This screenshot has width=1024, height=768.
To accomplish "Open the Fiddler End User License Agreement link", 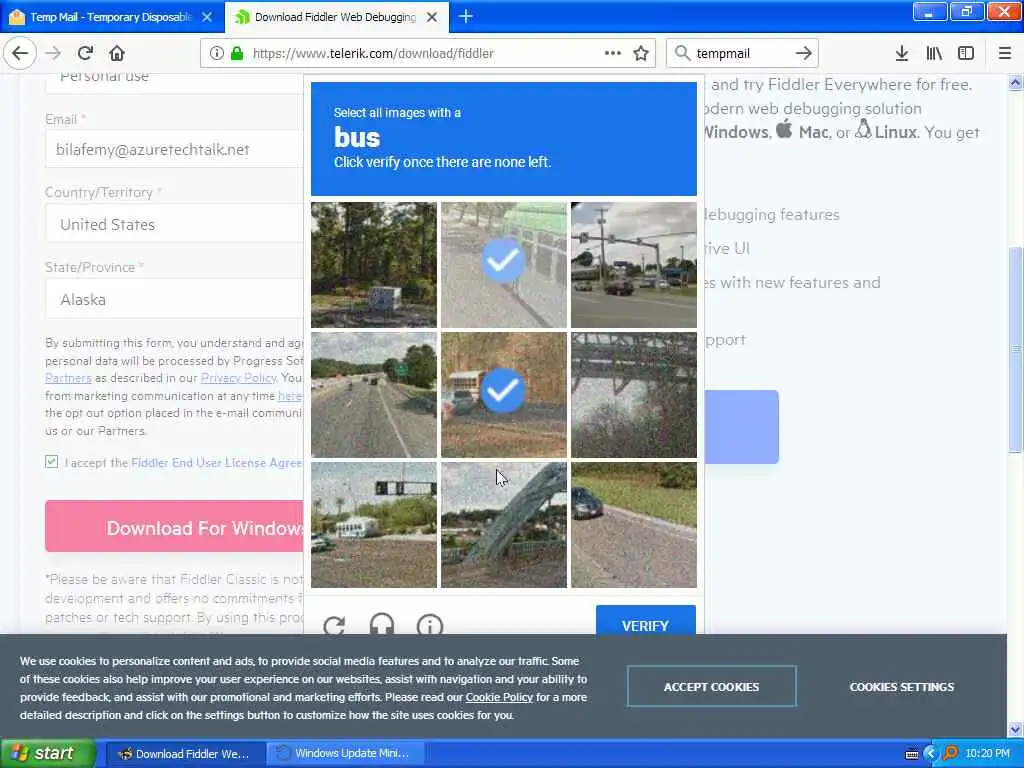I will point(217,462).
